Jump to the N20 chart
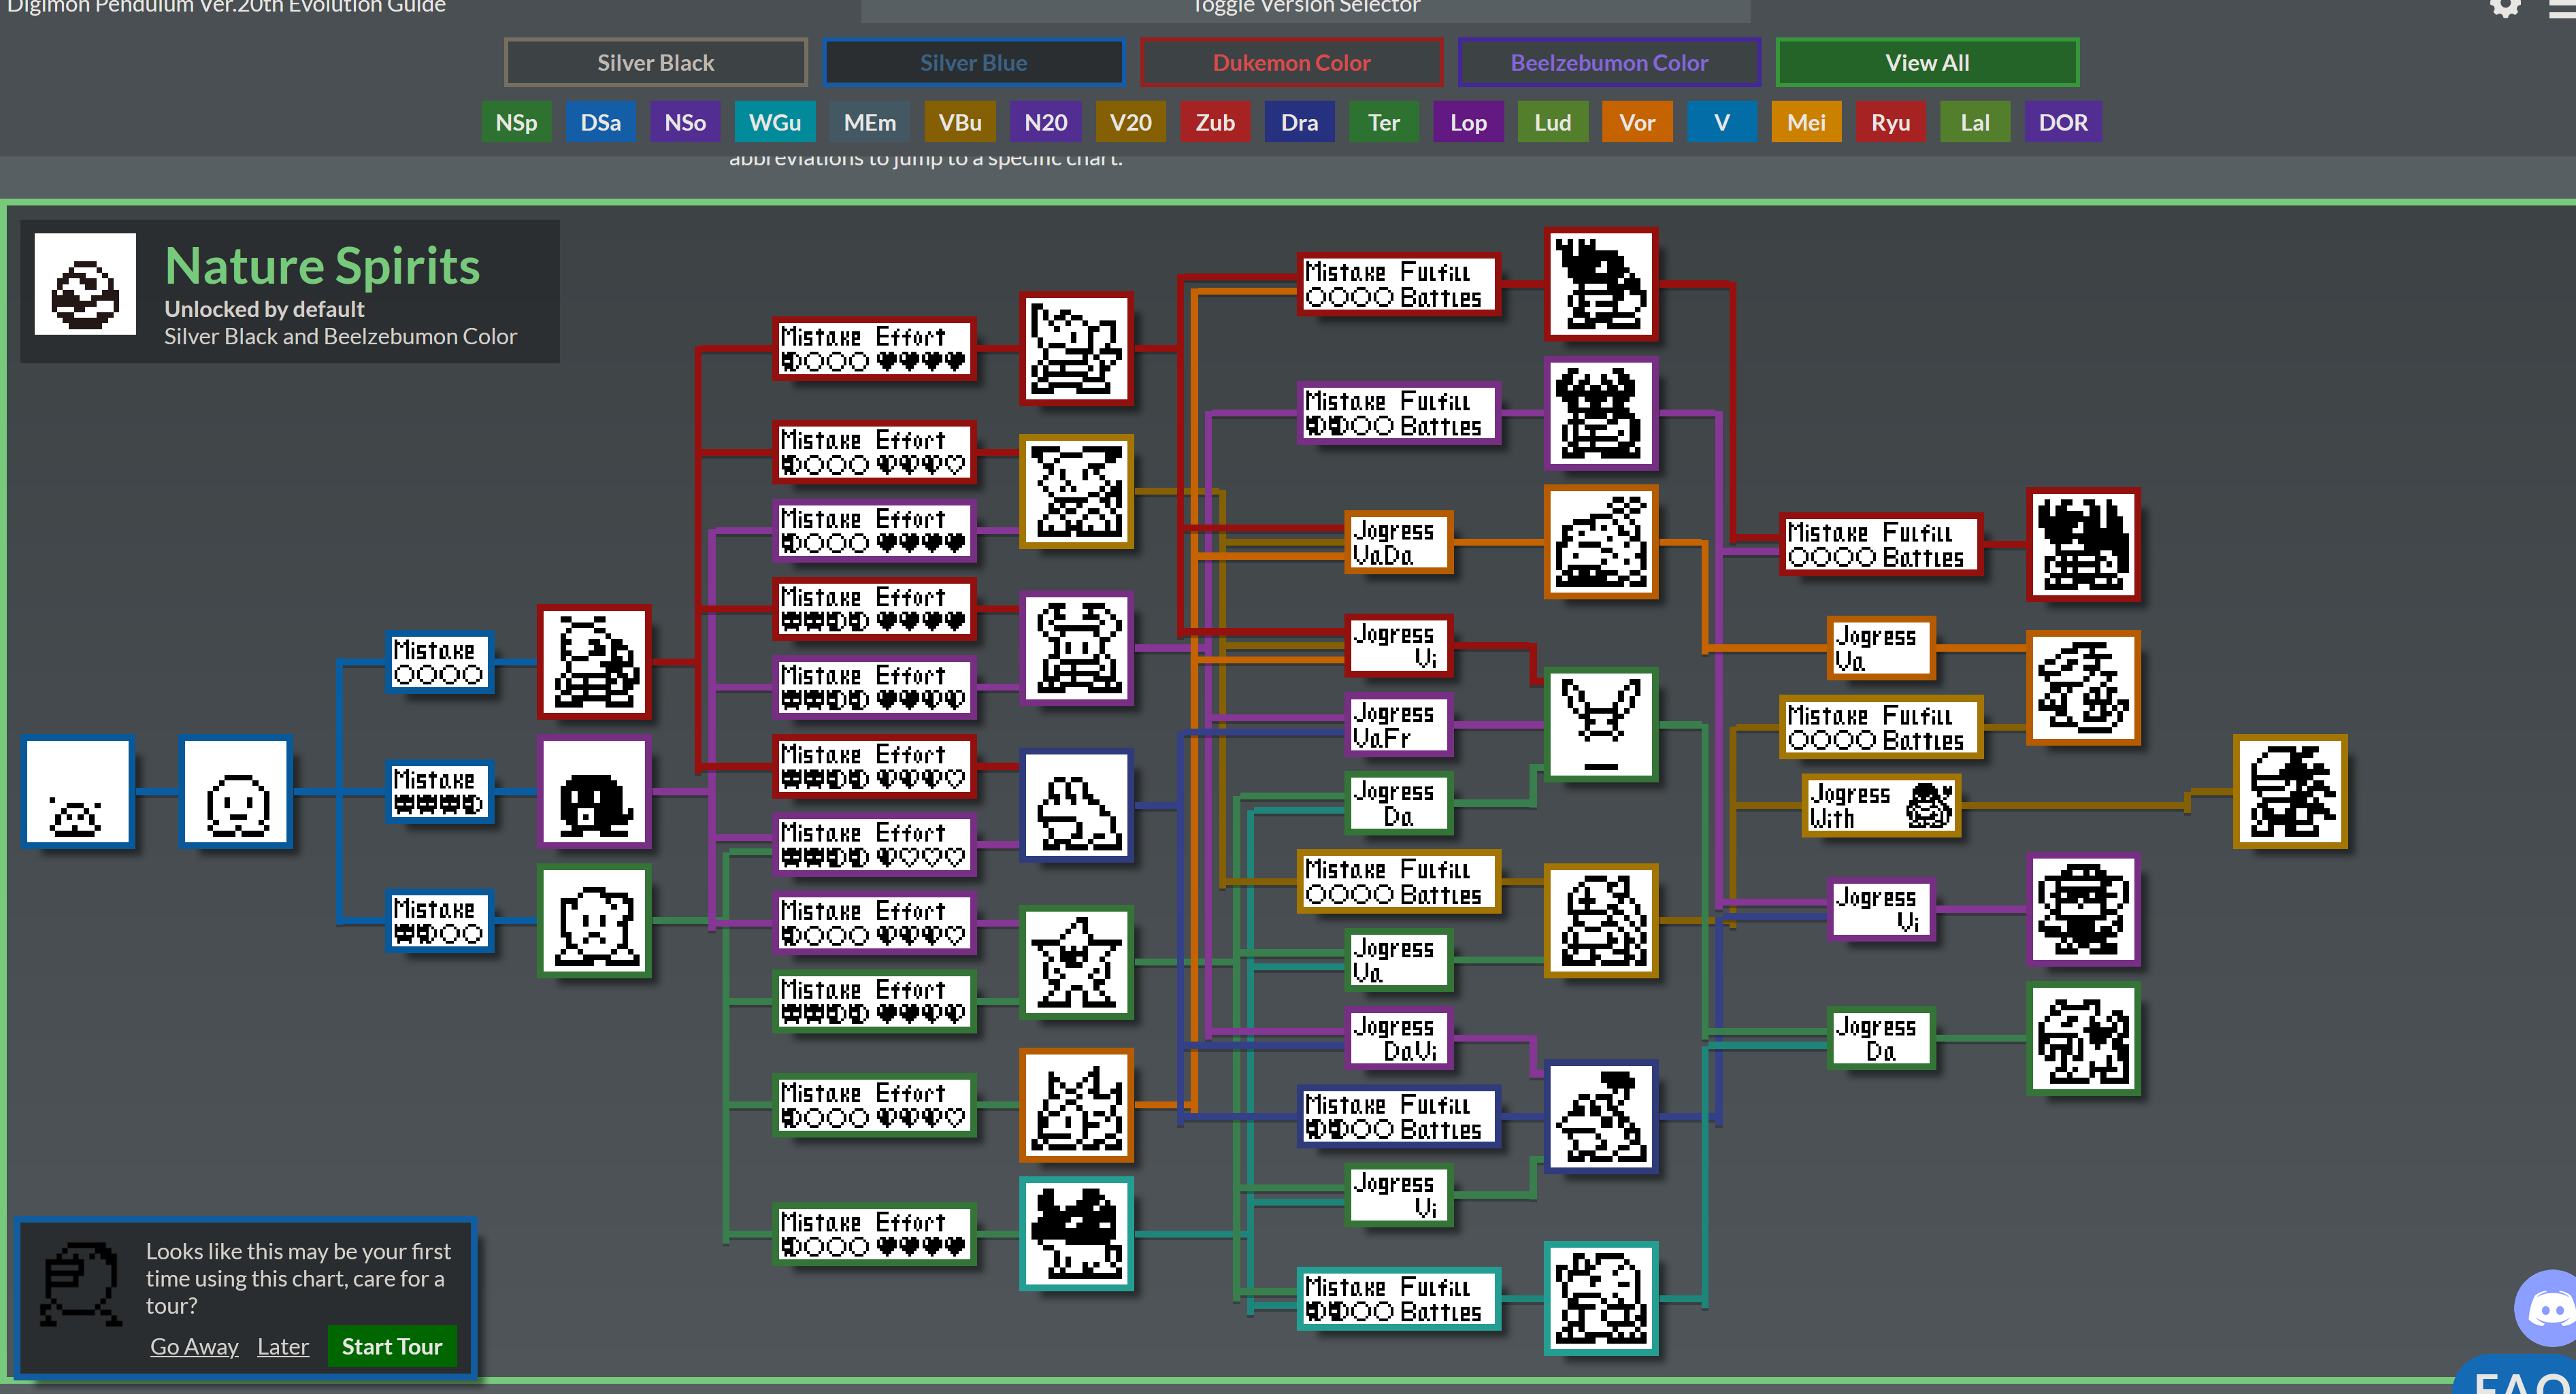 point(1045,122)
